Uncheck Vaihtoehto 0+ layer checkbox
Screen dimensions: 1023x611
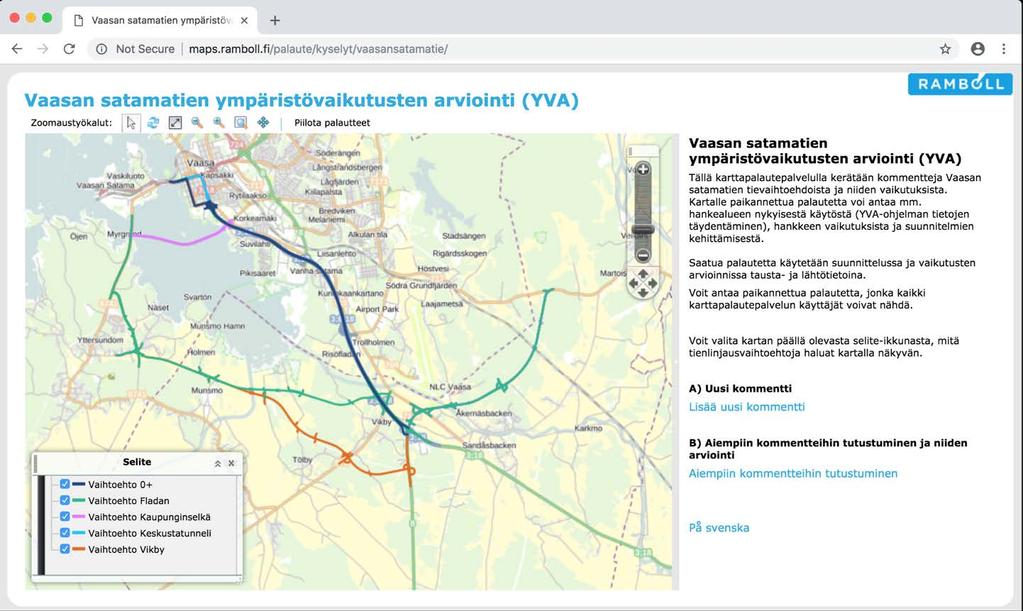[x=65, y=484]
